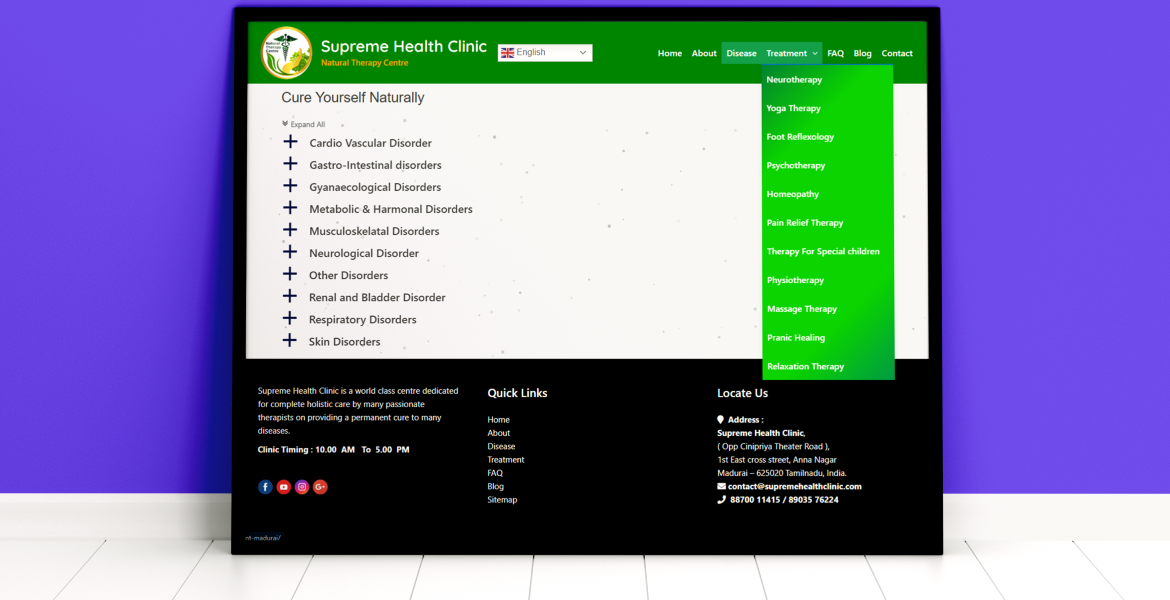1170x600 pixels.
Task: Choose Foot Reflexology from the submenu
Action: pyautogui.click(x=800, y=137)
